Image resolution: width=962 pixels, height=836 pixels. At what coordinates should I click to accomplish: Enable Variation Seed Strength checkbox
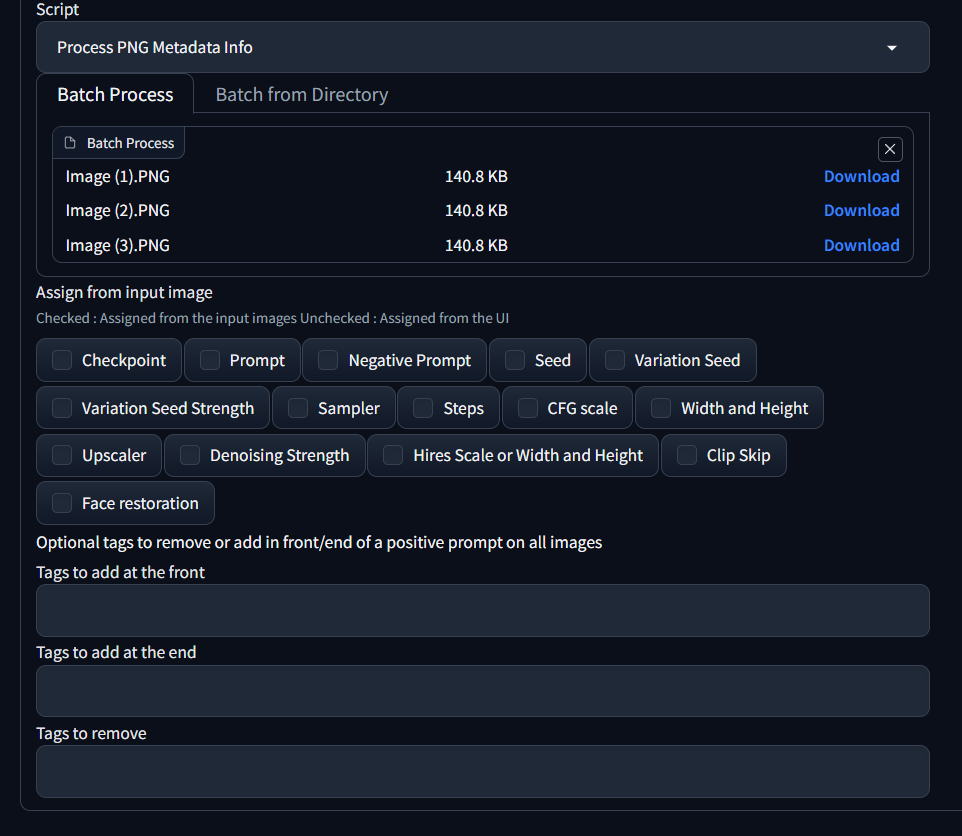(x=62, y=408)
